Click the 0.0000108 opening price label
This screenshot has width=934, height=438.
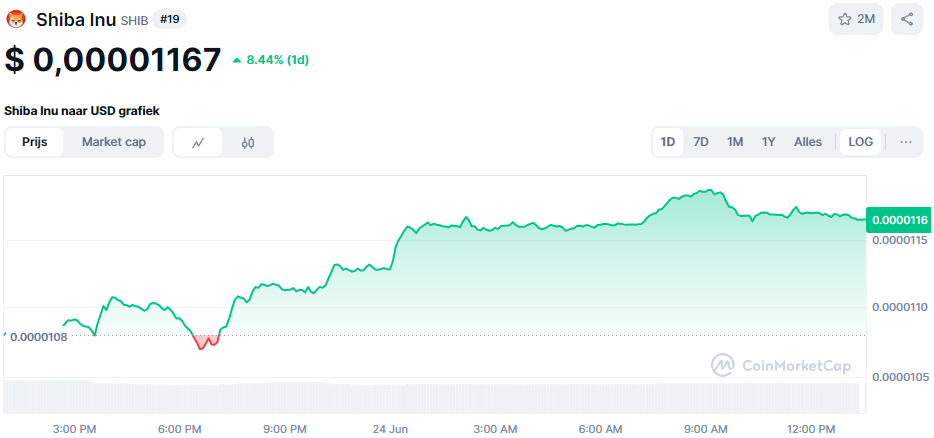pos(39,336)
